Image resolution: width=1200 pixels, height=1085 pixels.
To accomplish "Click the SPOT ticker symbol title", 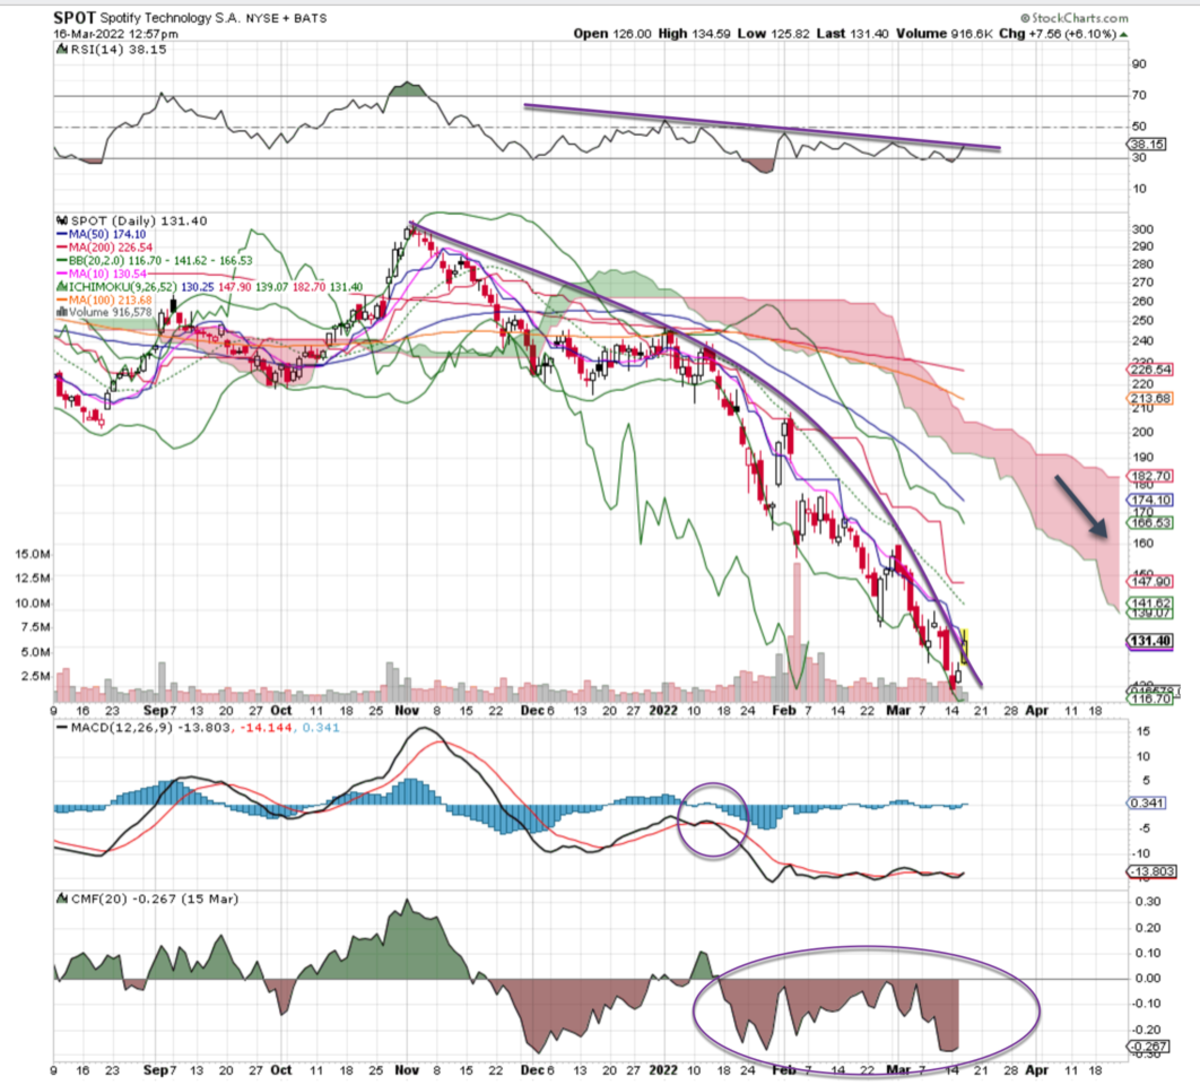I will 75,18.
